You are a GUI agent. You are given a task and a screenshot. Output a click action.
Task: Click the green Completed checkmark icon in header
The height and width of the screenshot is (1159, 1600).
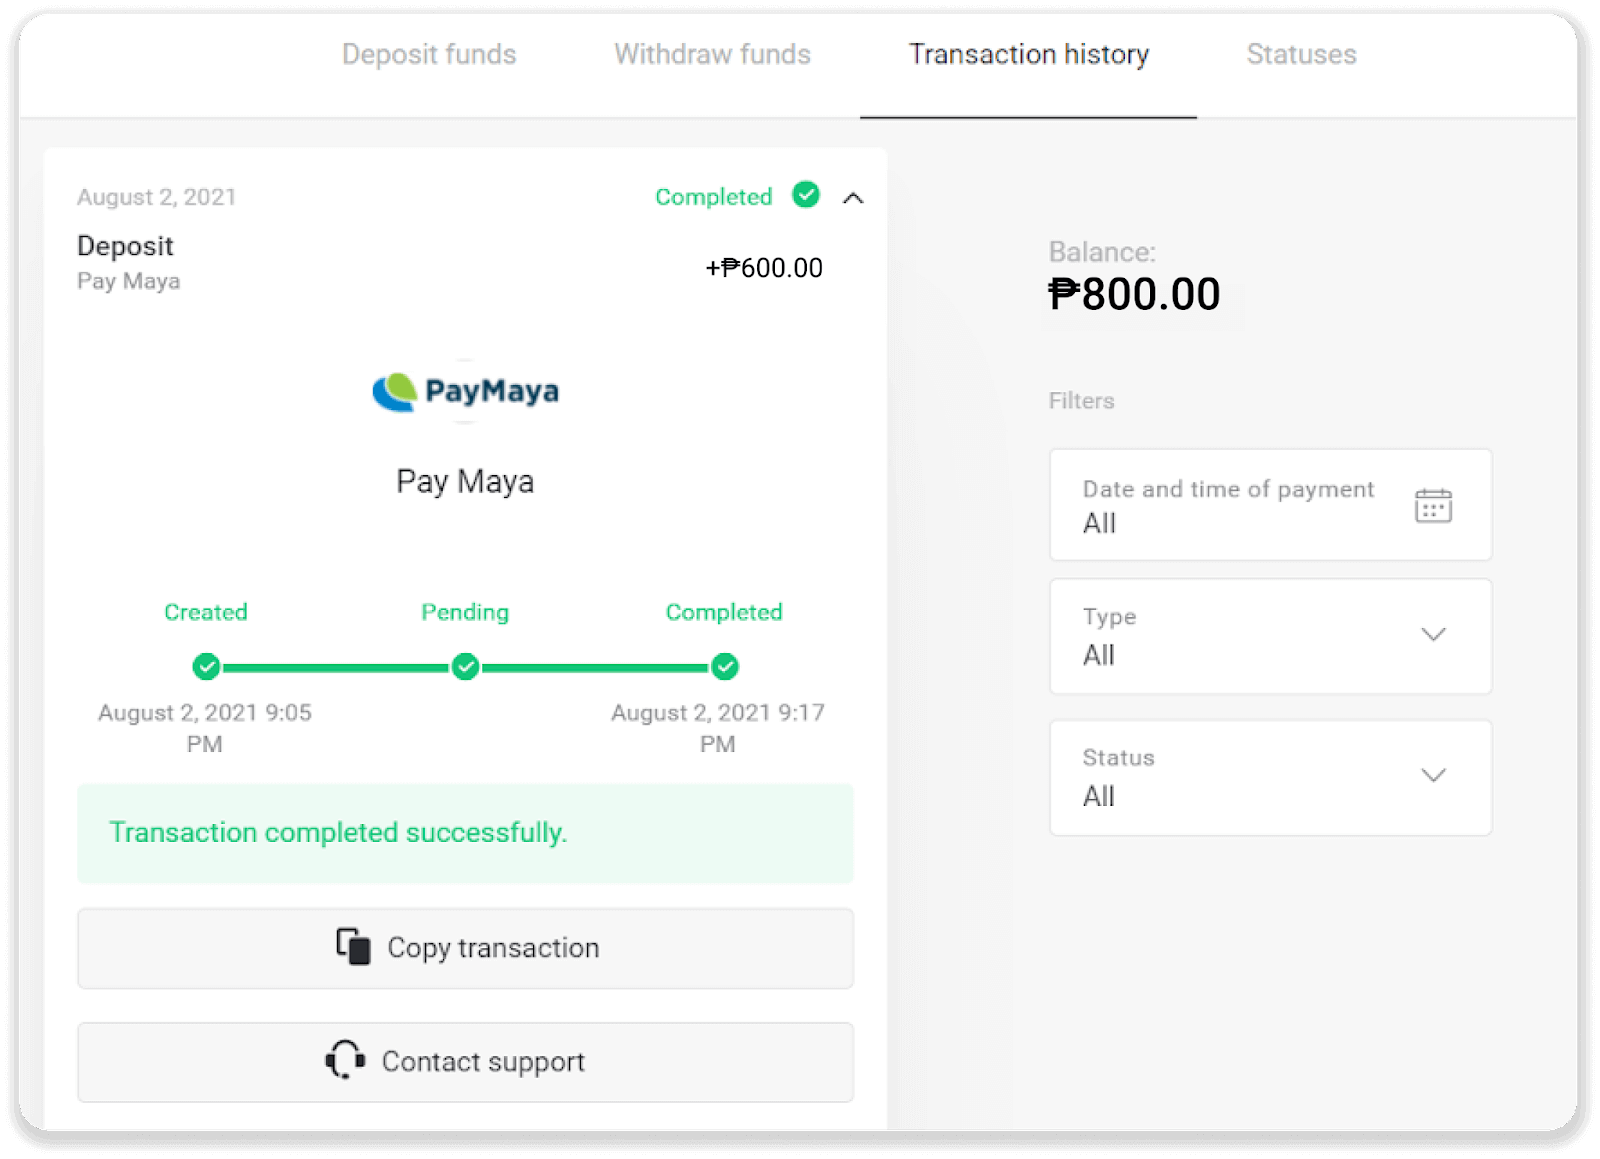coord(806,195)
